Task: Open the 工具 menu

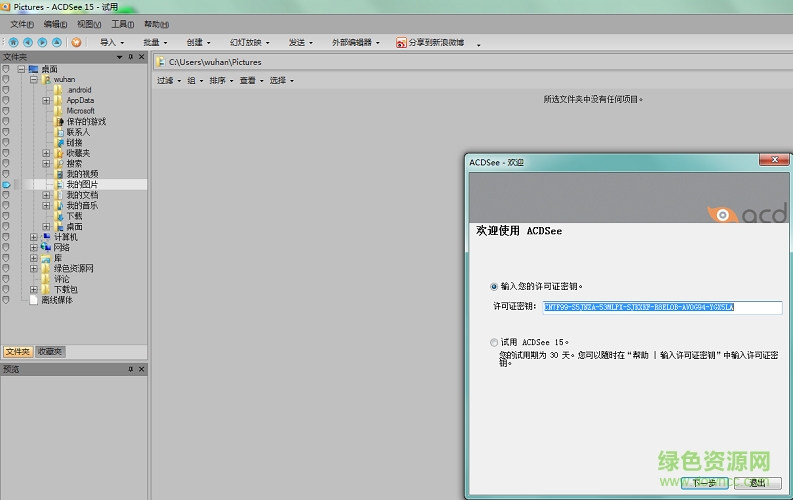Action: [122, 23]
